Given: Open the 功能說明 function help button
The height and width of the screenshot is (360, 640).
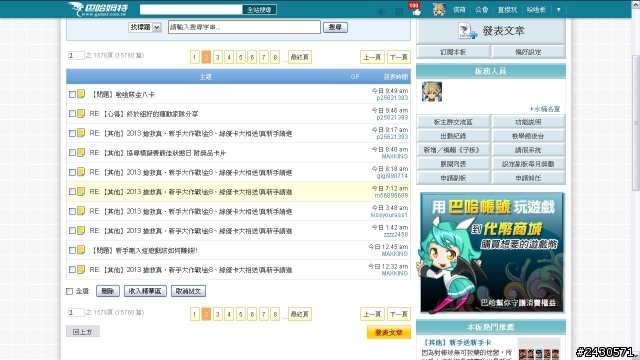Looking at the screenshot, I should tap(529, 122).
